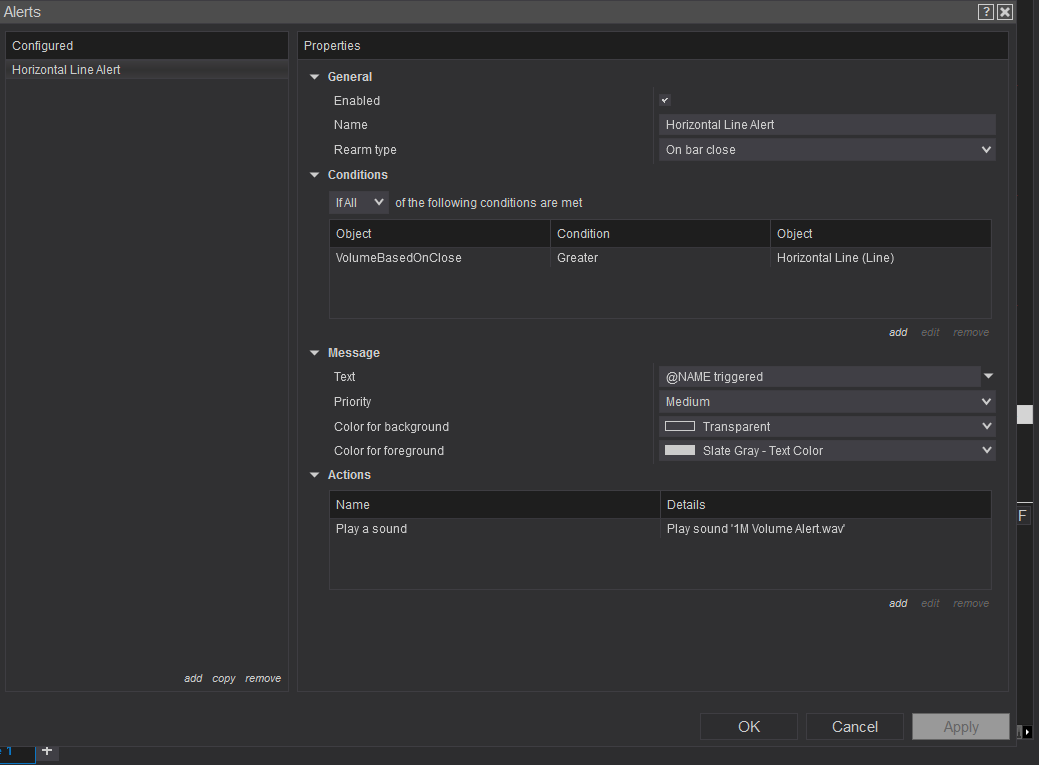Collapse the Conditions section arrow
This screenshot has width=1039, height=765.
[x=315, y=175]
